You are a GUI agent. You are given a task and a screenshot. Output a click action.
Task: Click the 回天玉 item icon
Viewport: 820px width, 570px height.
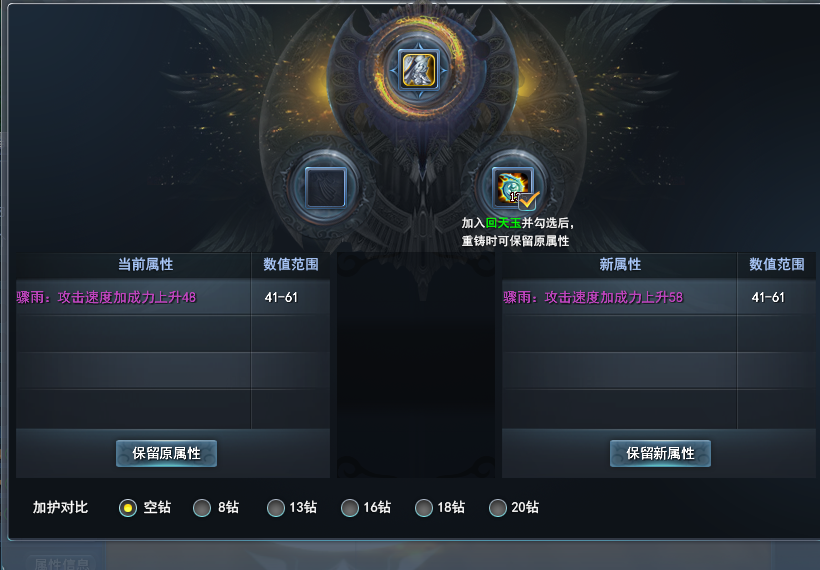pyautogui.click(x=512, y=187)
